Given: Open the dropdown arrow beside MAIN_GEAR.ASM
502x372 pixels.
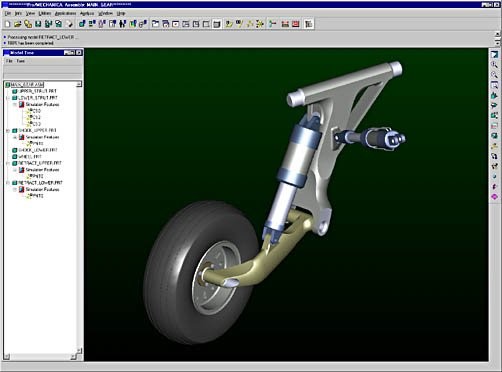Looking at the screenshot, I should tap(79, 84).
